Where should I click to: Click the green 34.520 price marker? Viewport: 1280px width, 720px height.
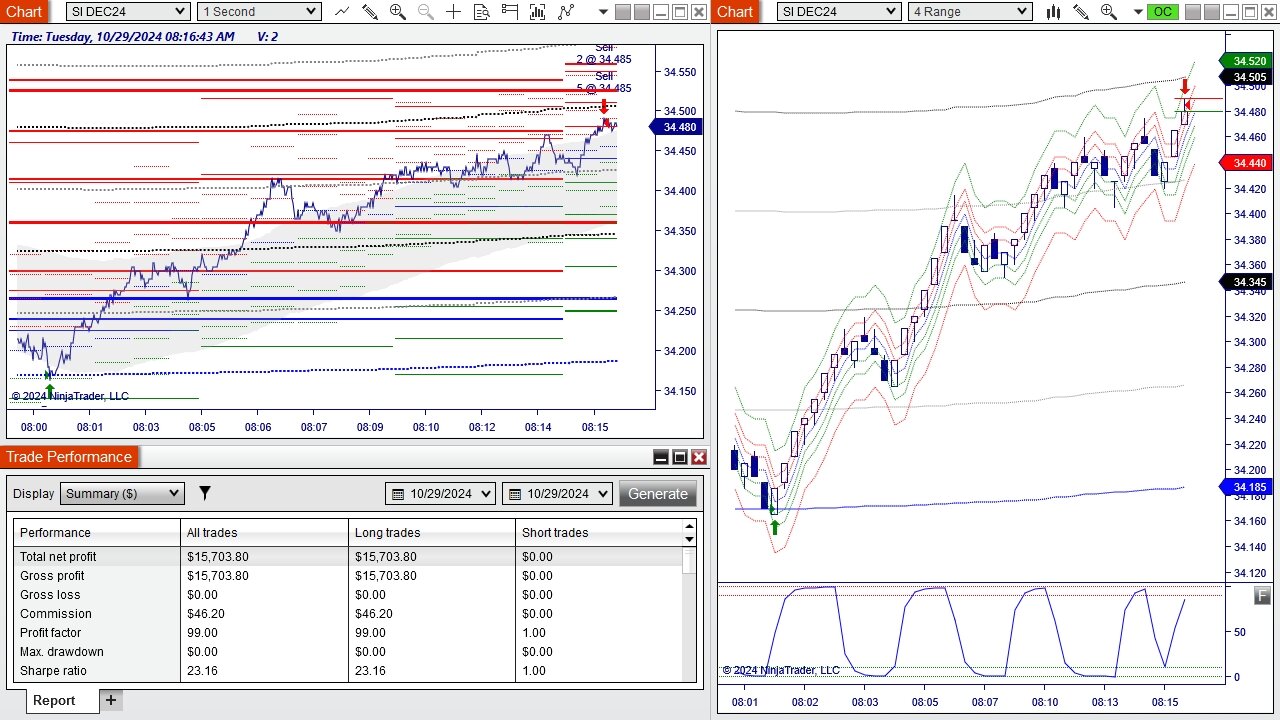[1248, 61]
